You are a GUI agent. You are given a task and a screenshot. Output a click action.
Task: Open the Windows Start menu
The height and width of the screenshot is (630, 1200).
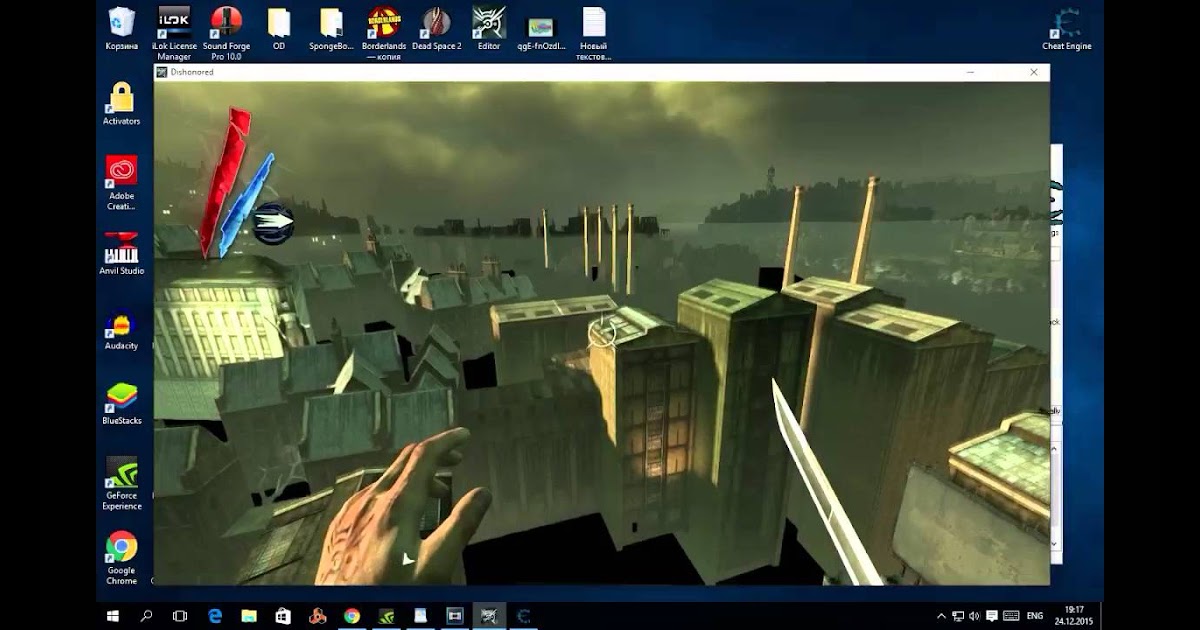click(x=113, y=616)
